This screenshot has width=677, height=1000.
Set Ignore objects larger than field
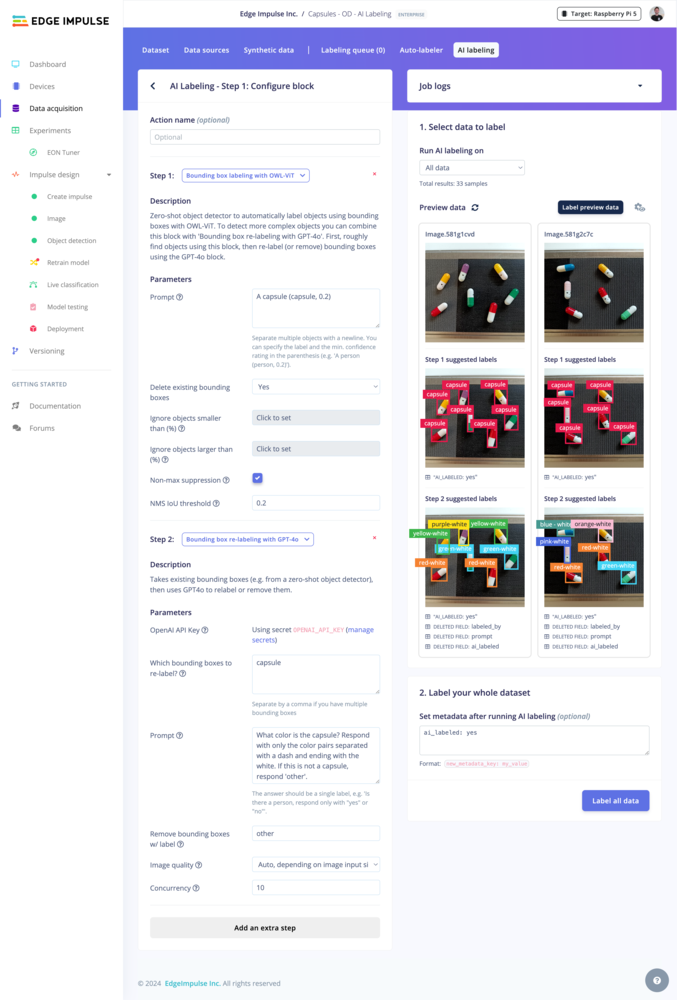pos(316,449)
